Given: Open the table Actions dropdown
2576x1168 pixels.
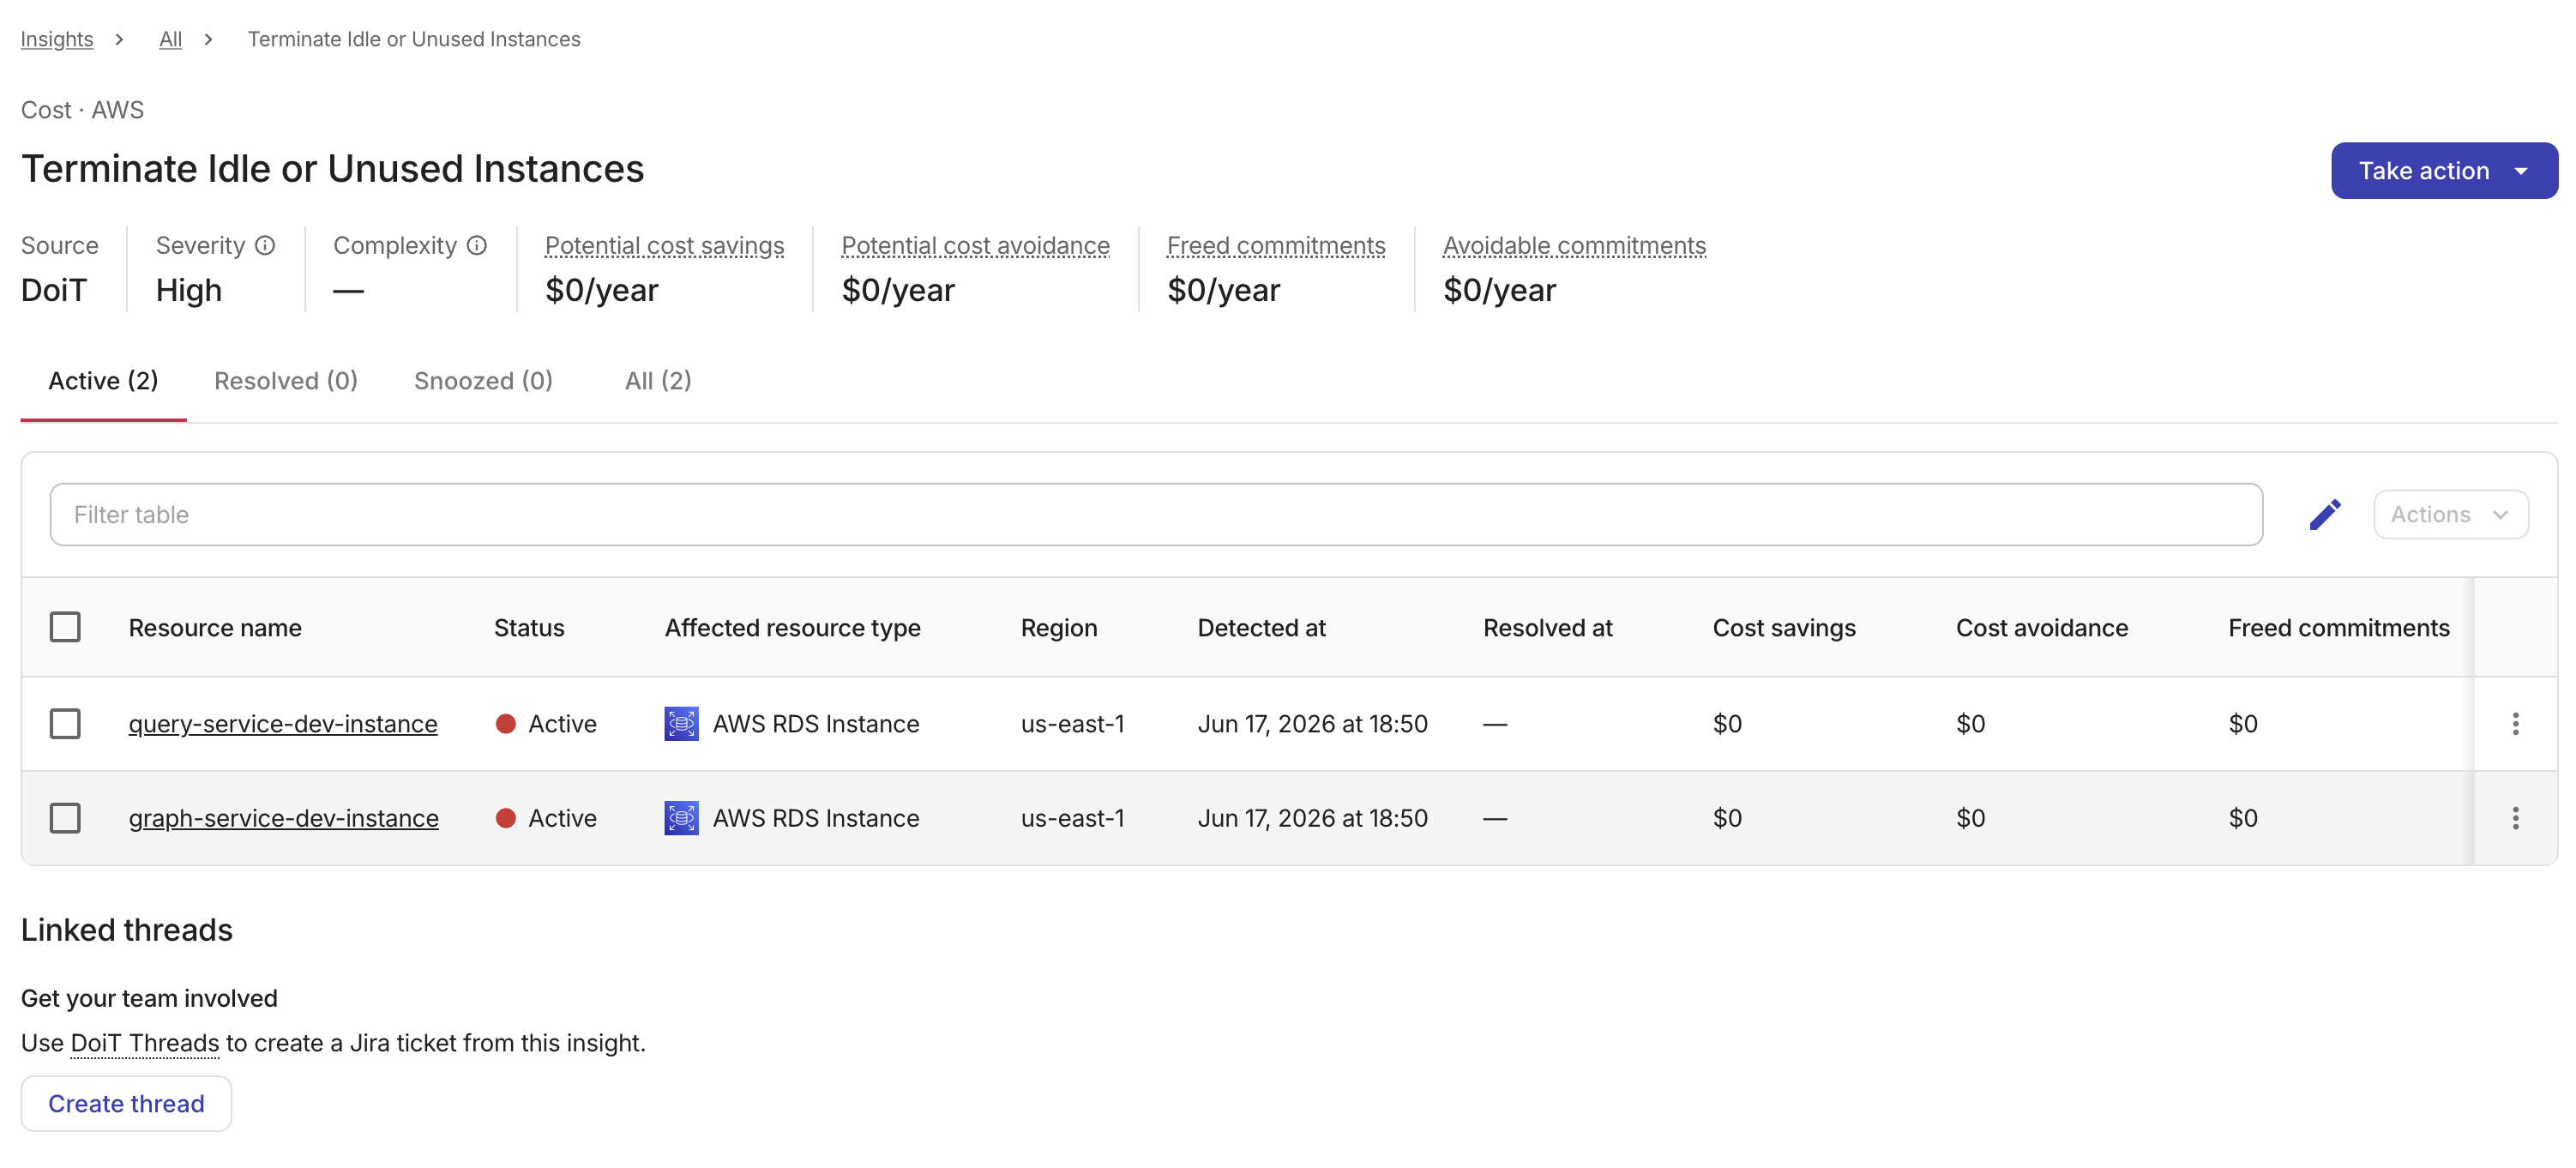Looking at the screenshot, I should [2450, 515].
